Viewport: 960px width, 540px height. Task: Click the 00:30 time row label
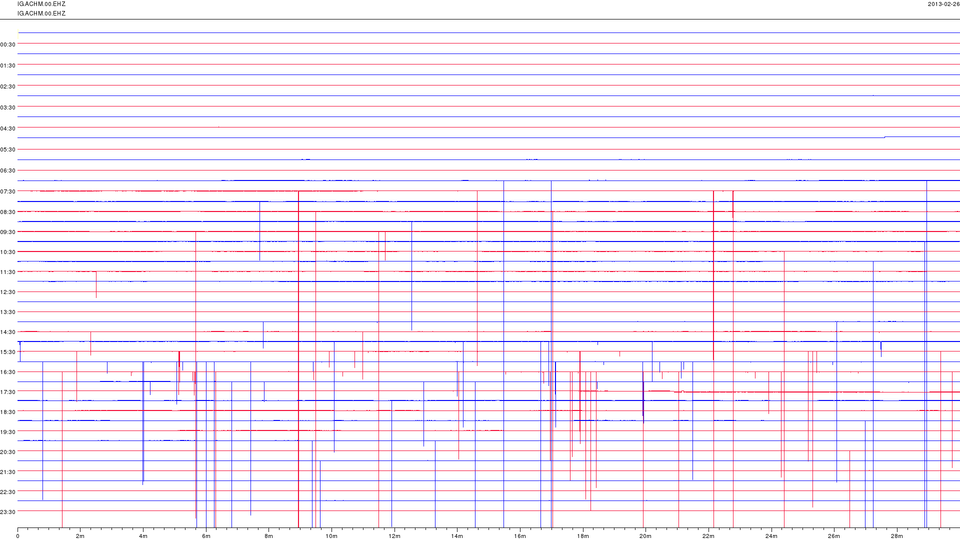[8, 44]
